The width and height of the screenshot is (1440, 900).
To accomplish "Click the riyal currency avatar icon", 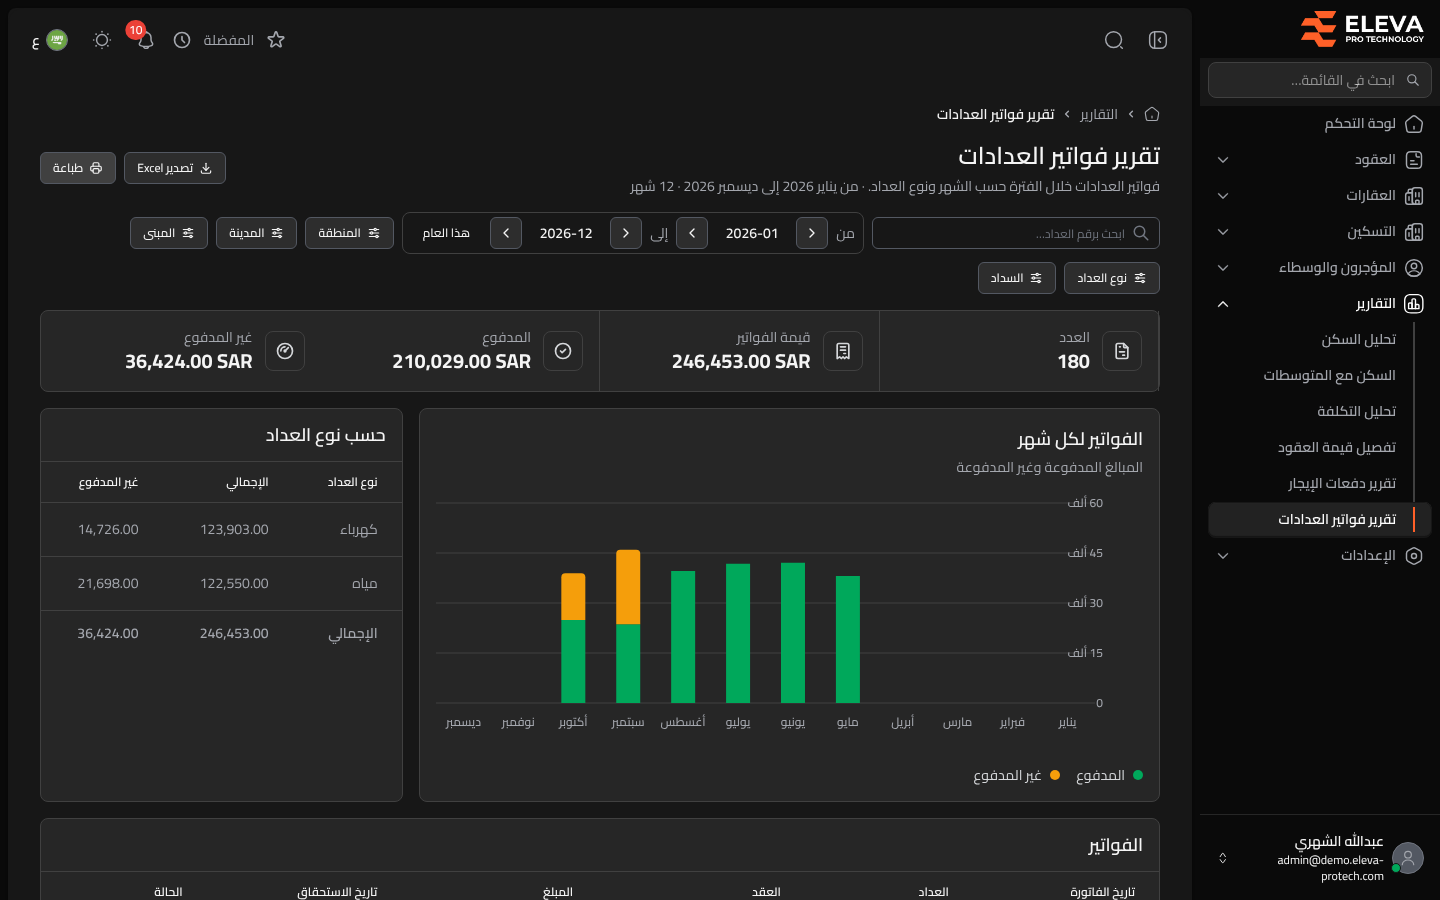I will pos(57,40).
